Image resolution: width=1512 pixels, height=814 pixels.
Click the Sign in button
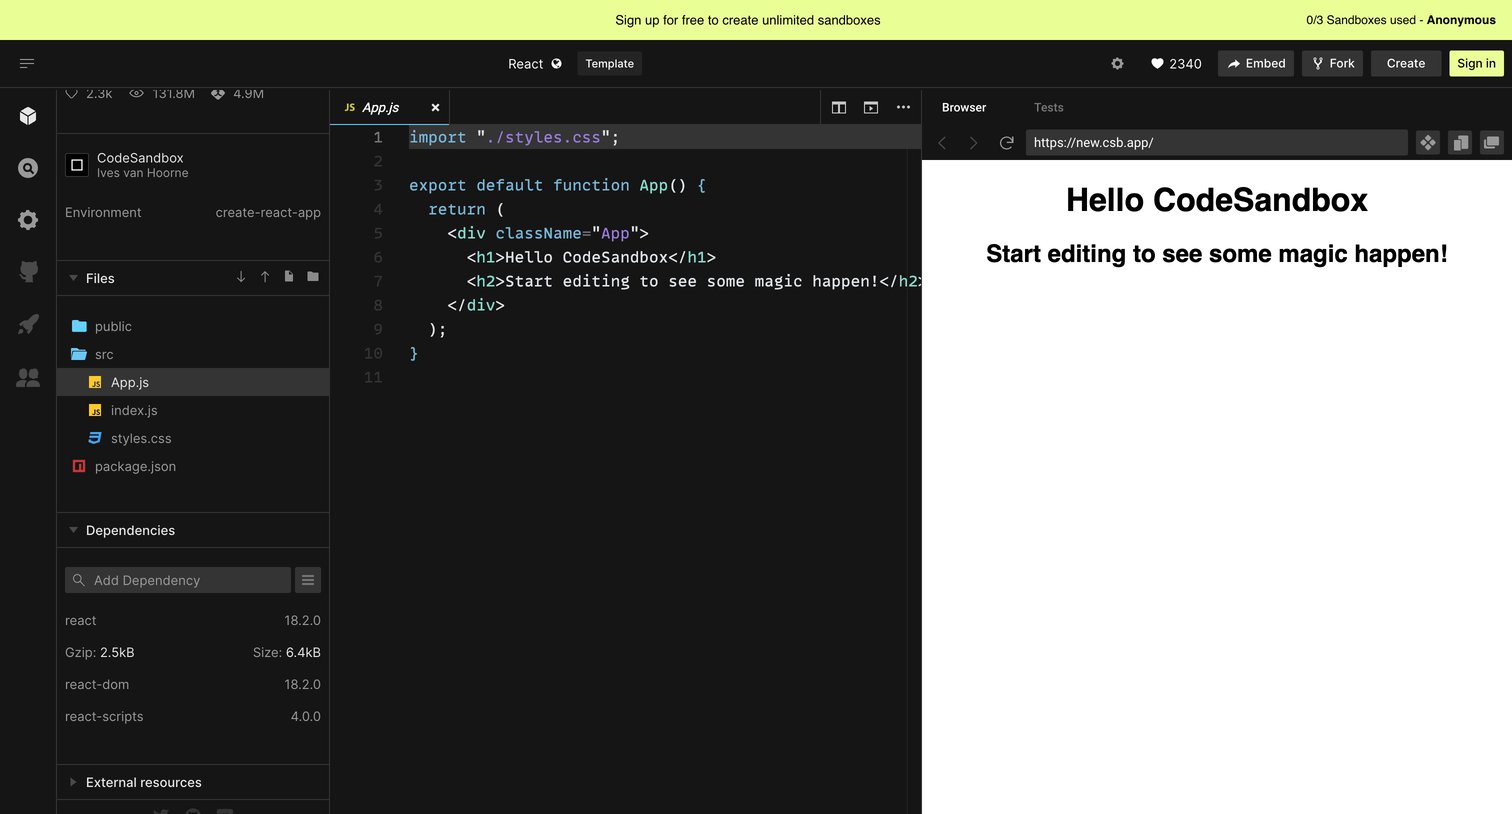point(1476,63)
